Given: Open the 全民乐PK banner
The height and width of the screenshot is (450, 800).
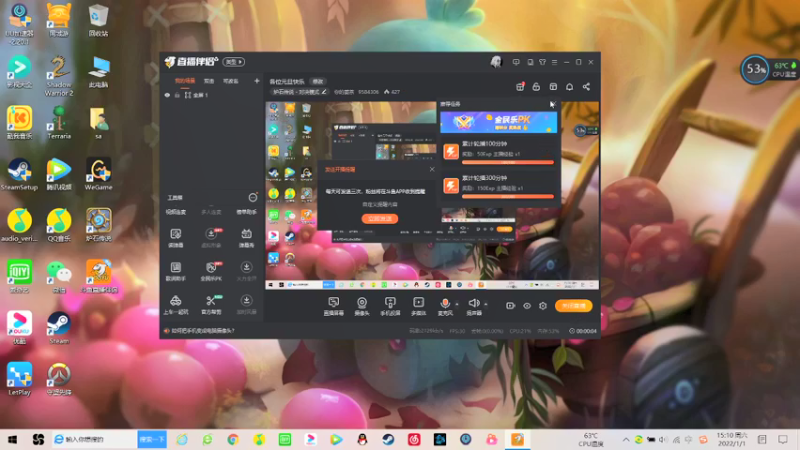Looking at the screenshot, I should [x=498, y=122].
